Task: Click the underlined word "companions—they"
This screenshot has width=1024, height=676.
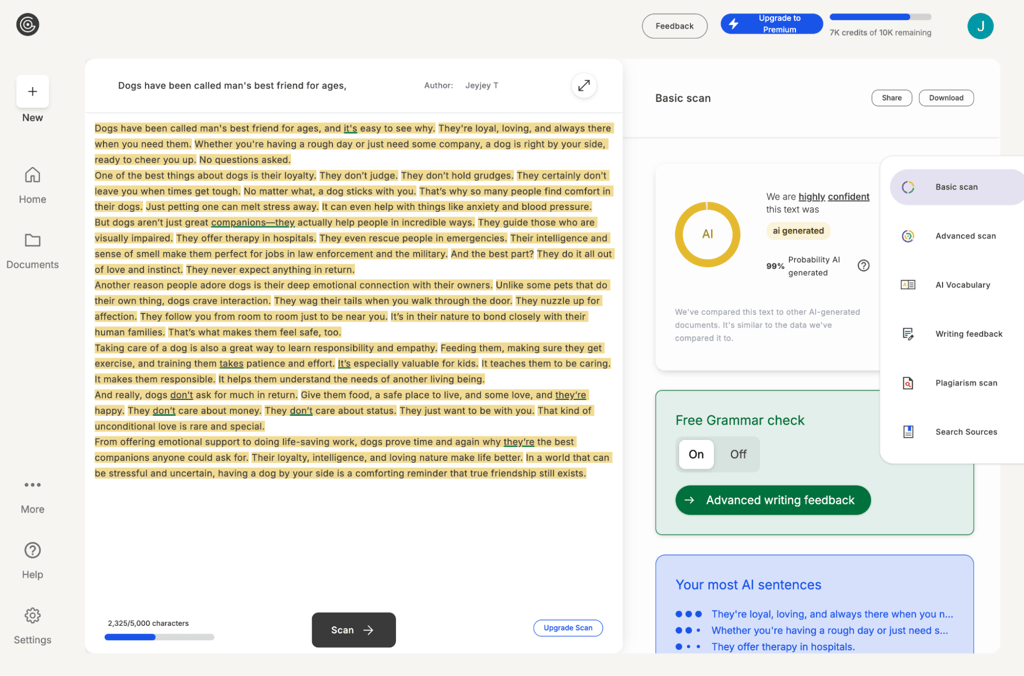Action: tap(253, 223)
